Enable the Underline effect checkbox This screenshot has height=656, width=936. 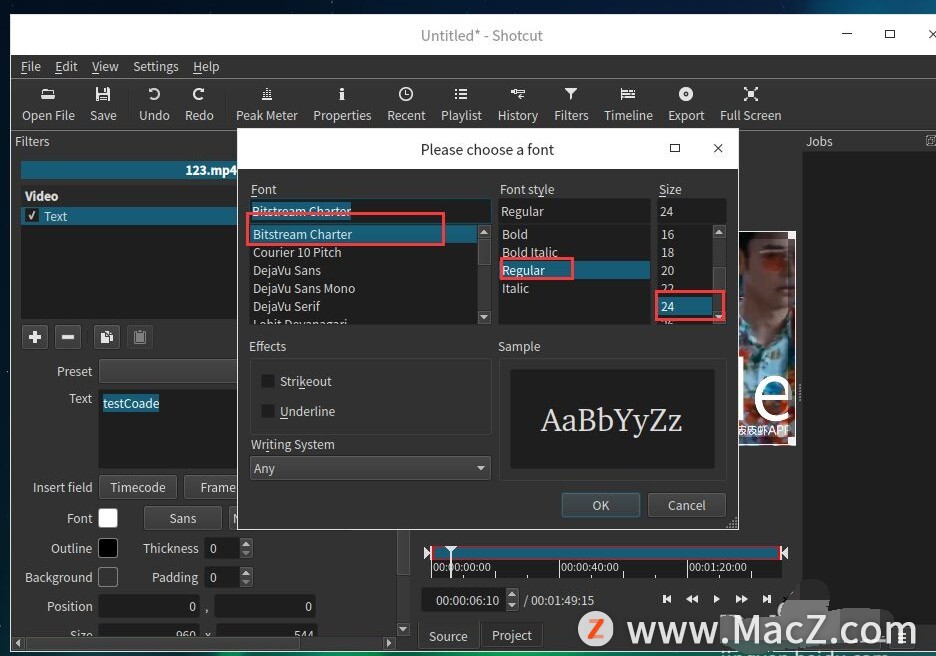(x=268, y=411)
